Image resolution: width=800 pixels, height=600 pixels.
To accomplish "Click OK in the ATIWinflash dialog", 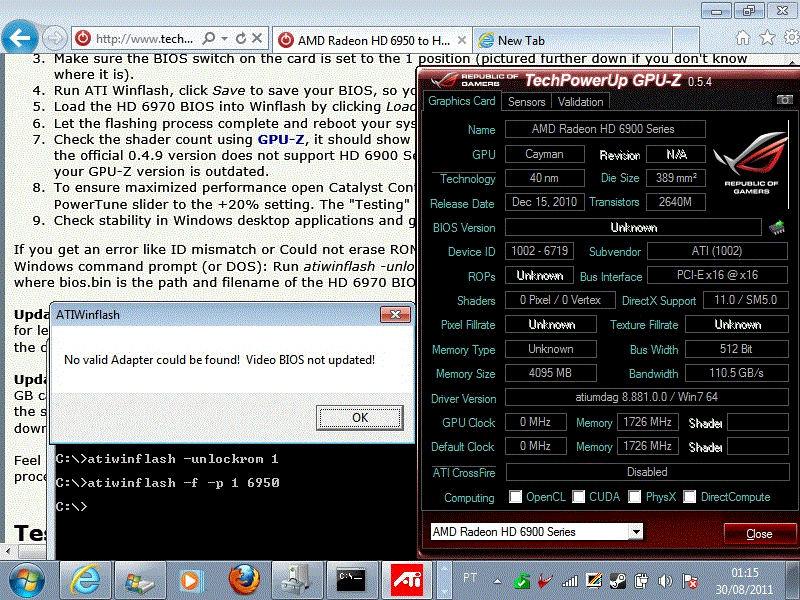I will tap(360, 418).
